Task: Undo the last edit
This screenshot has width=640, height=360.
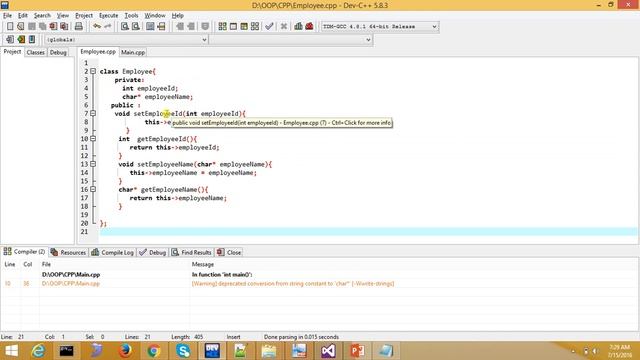Action: (x=97, y=26)
